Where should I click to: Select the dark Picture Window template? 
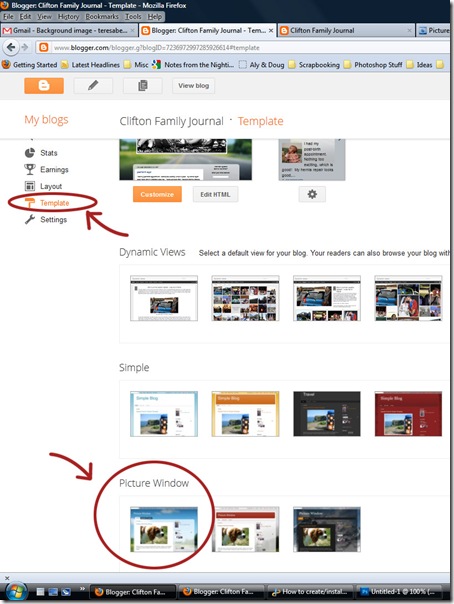coord(327,529)
